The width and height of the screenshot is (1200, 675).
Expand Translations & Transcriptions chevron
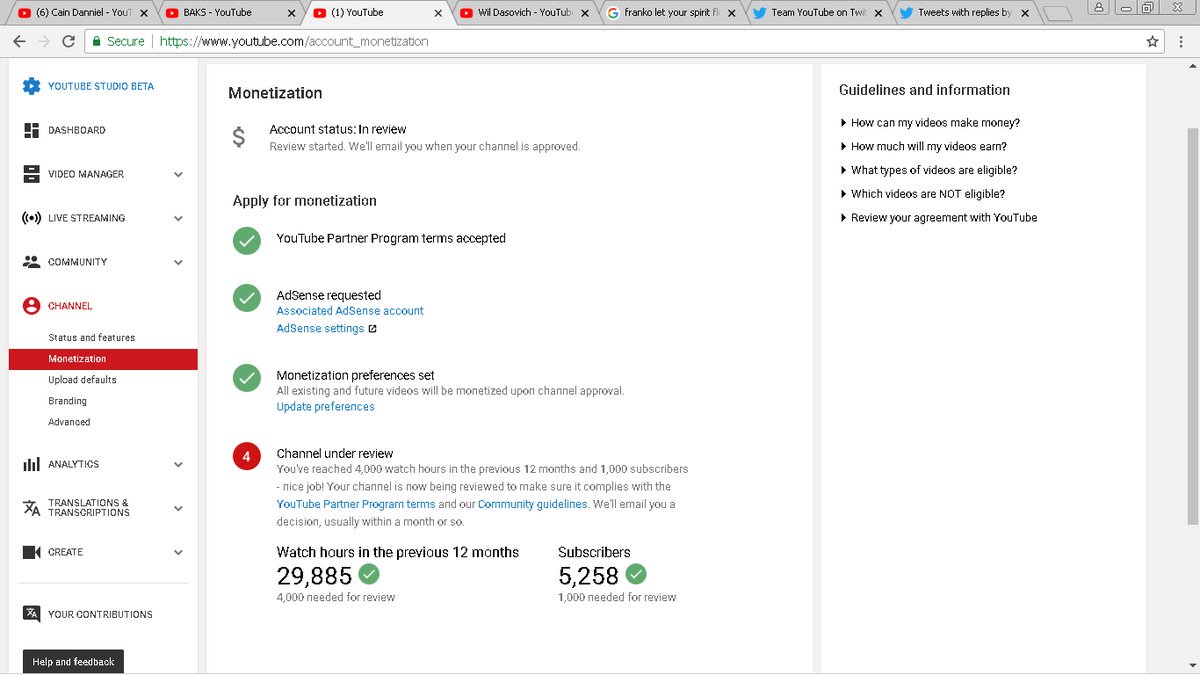click(178, 508)
